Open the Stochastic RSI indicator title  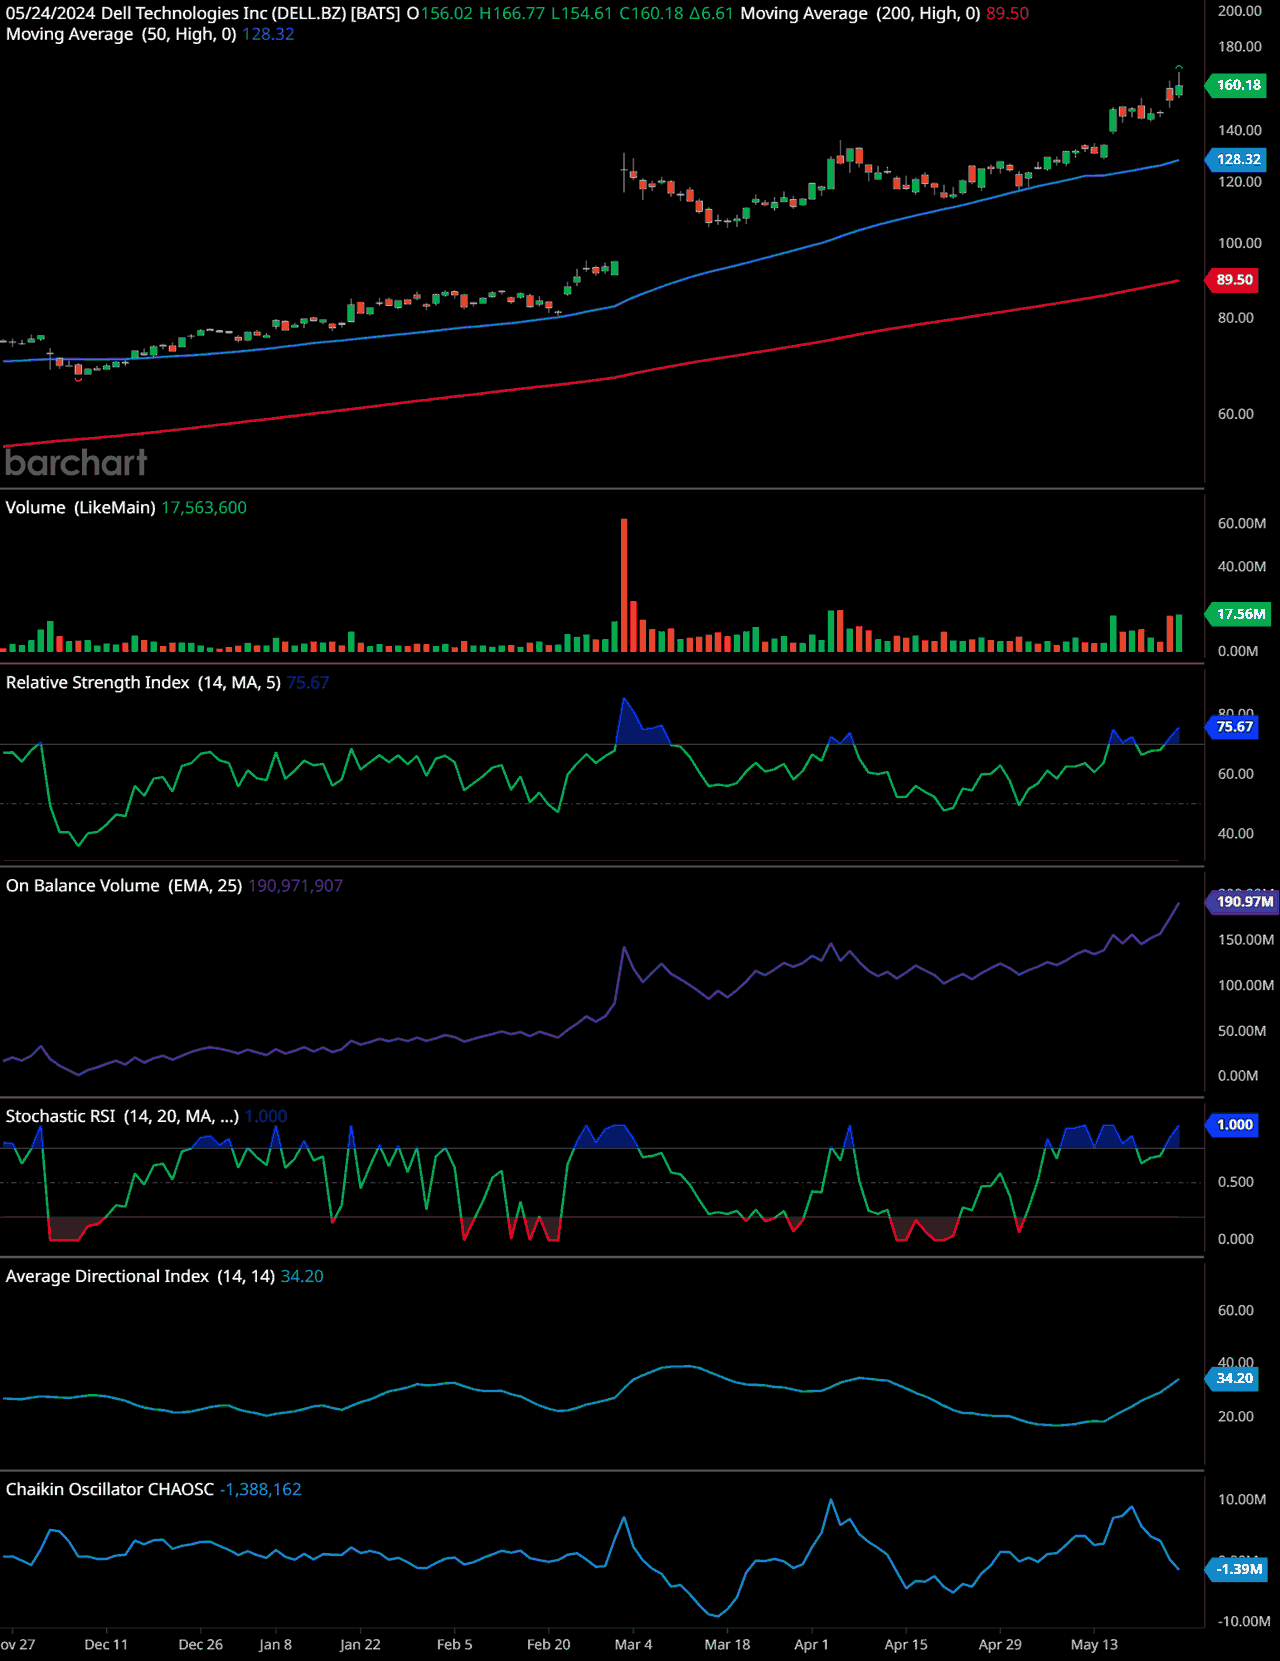point(122,1116)
